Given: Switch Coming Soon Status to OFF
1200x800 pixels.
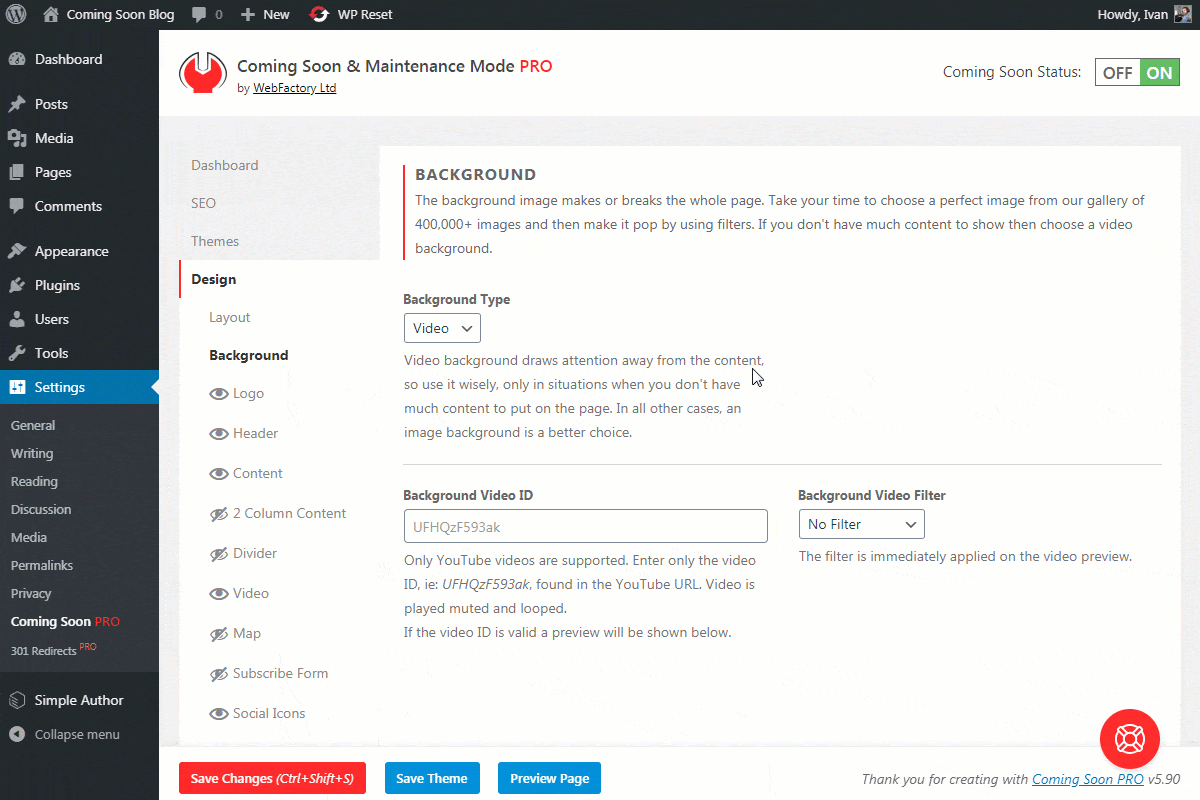Looking at the screenshot, I should pos(1118,73).
